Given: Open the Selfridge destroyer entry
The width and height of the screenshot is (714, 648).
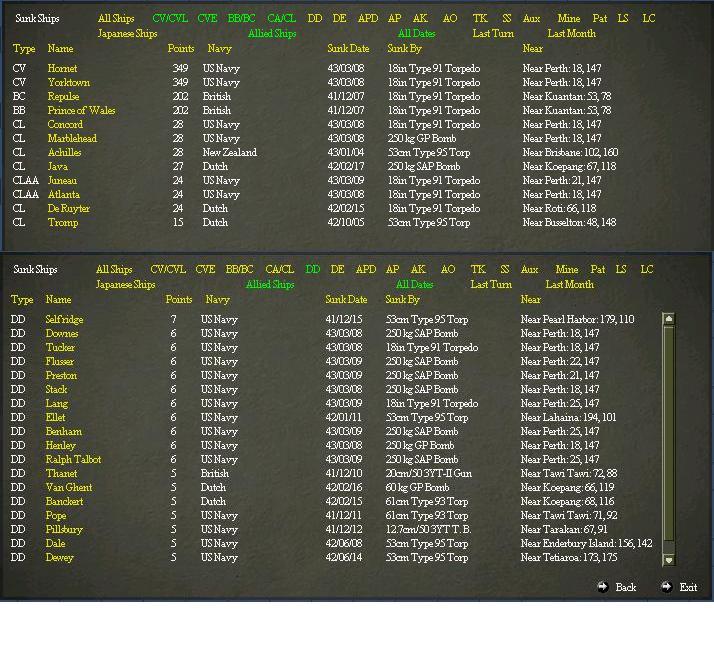Looking at the screenshot, I should pyautogui.click(x=64, y=320).
